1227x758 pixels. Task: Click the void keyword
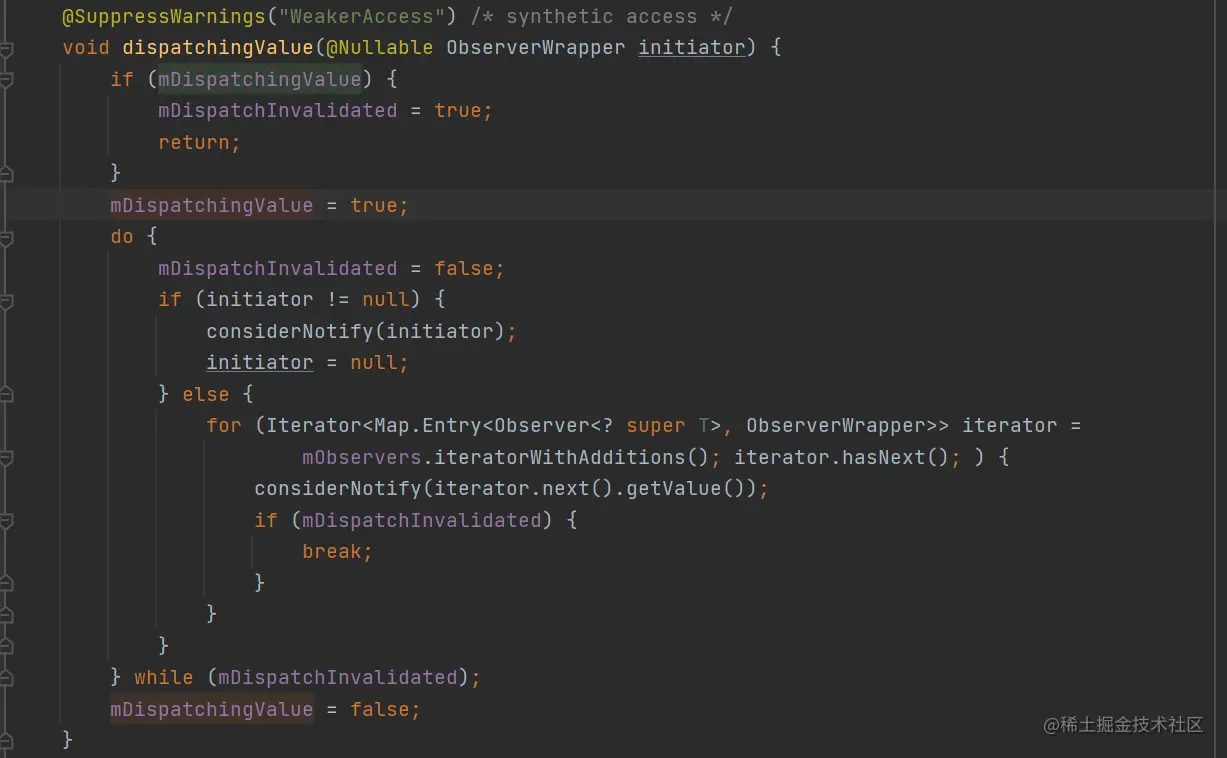pos(86,47)
